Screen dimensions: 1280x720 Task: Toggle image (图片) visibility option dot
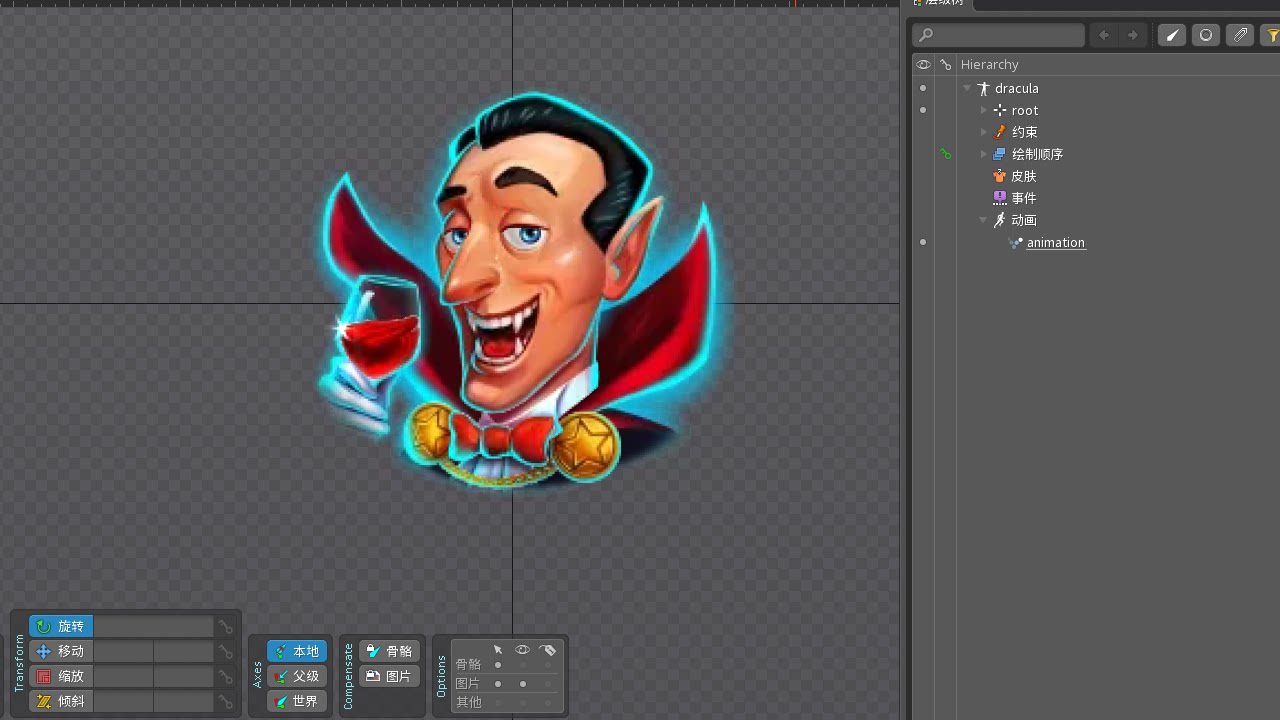(522, 684)
